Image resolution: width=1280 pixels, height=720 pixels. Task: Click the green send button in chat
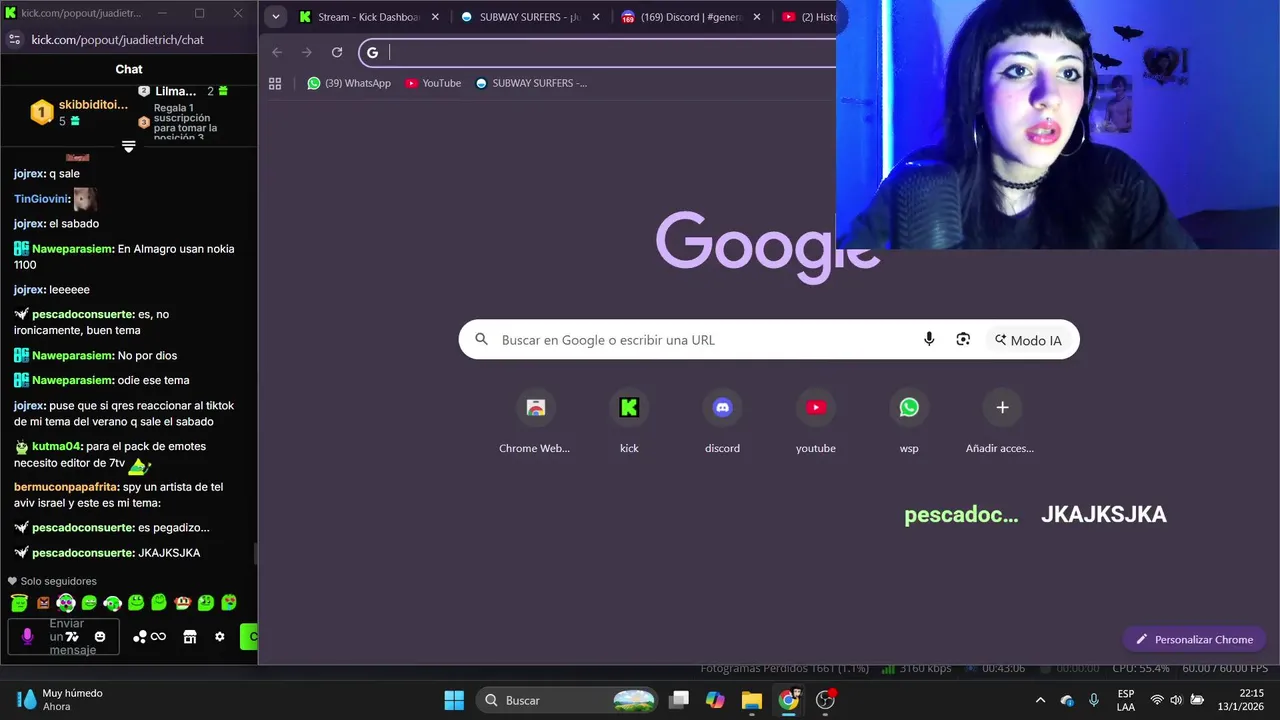coord(250,637)
